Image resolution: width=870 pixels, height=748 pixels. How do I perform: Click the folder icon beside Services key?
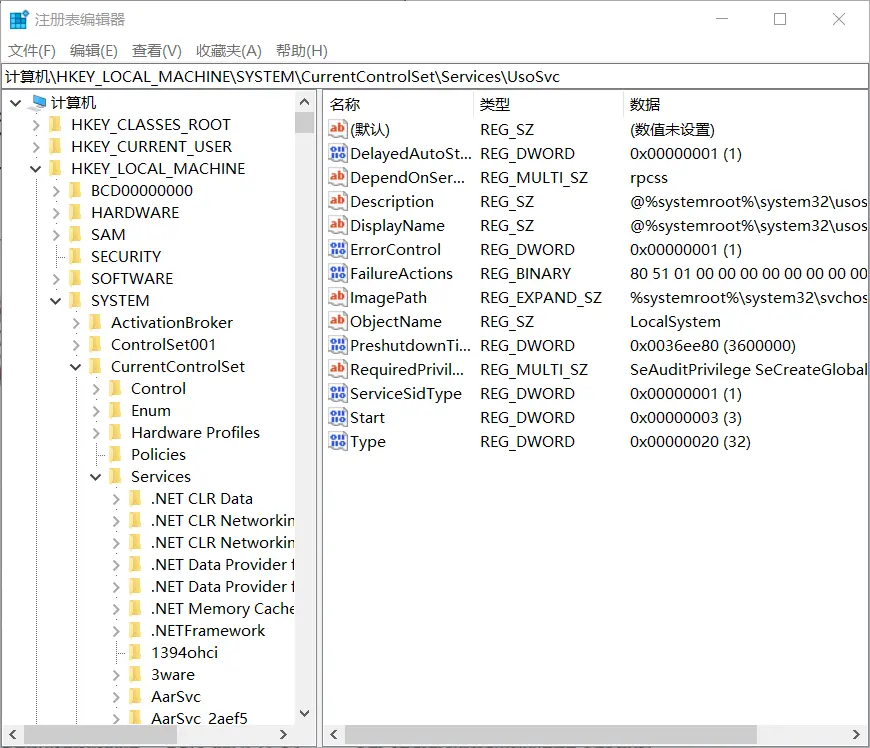(x=115, y=476)
